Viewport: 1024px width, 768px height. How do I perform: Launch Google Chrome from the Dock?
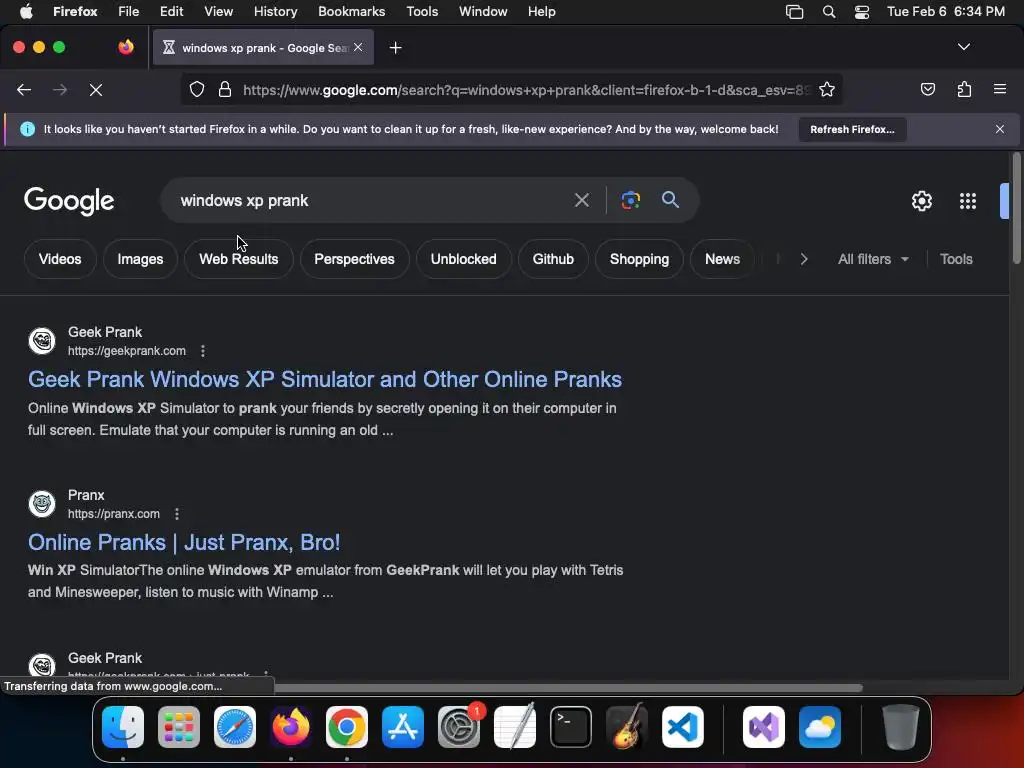coord(347,727)
